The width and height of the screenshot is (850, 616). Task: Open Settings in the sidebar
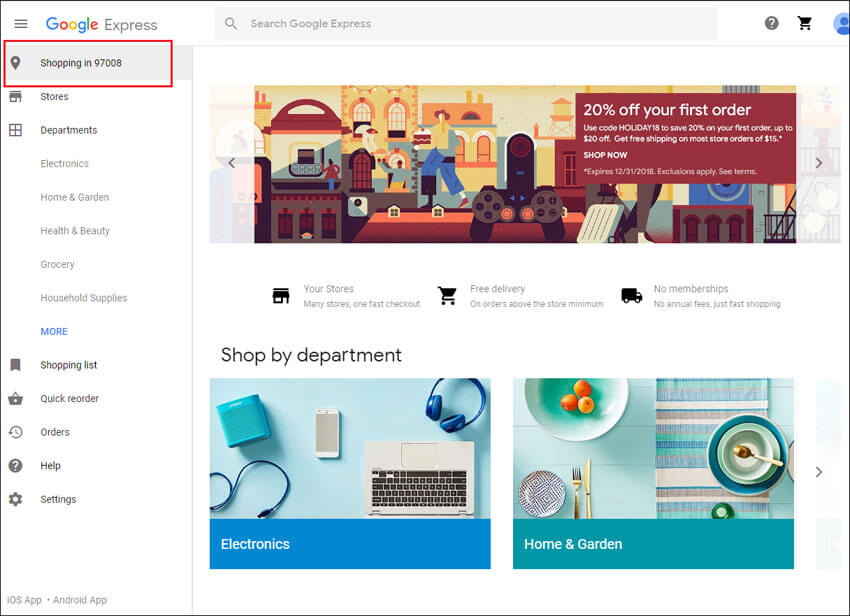[x=58, y=499]
